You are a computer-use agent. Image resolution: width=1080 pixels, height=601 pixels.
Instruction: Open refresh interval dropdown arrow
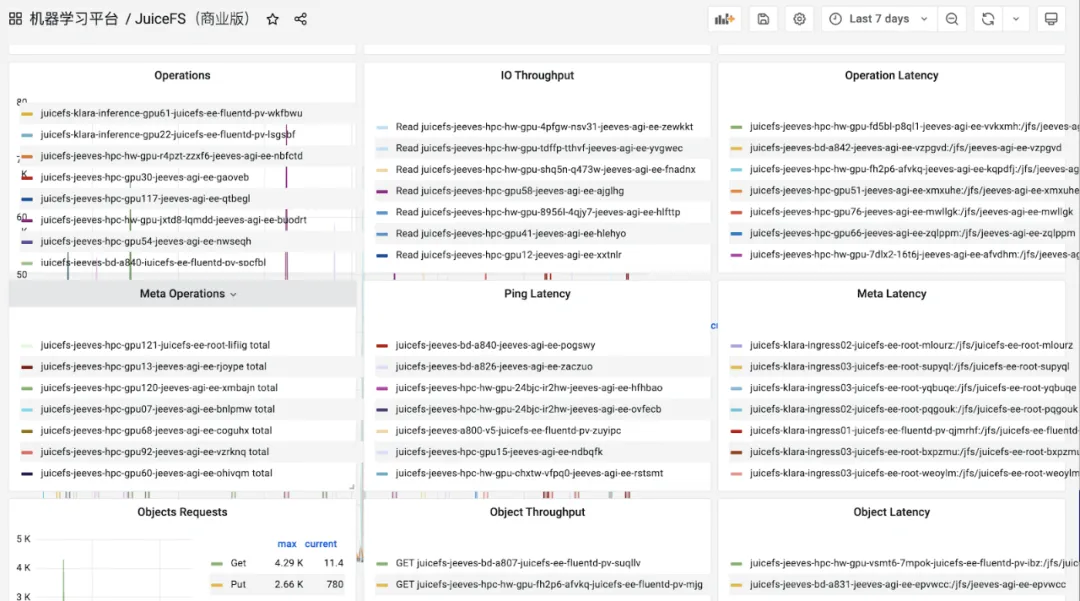[1016, 19]
